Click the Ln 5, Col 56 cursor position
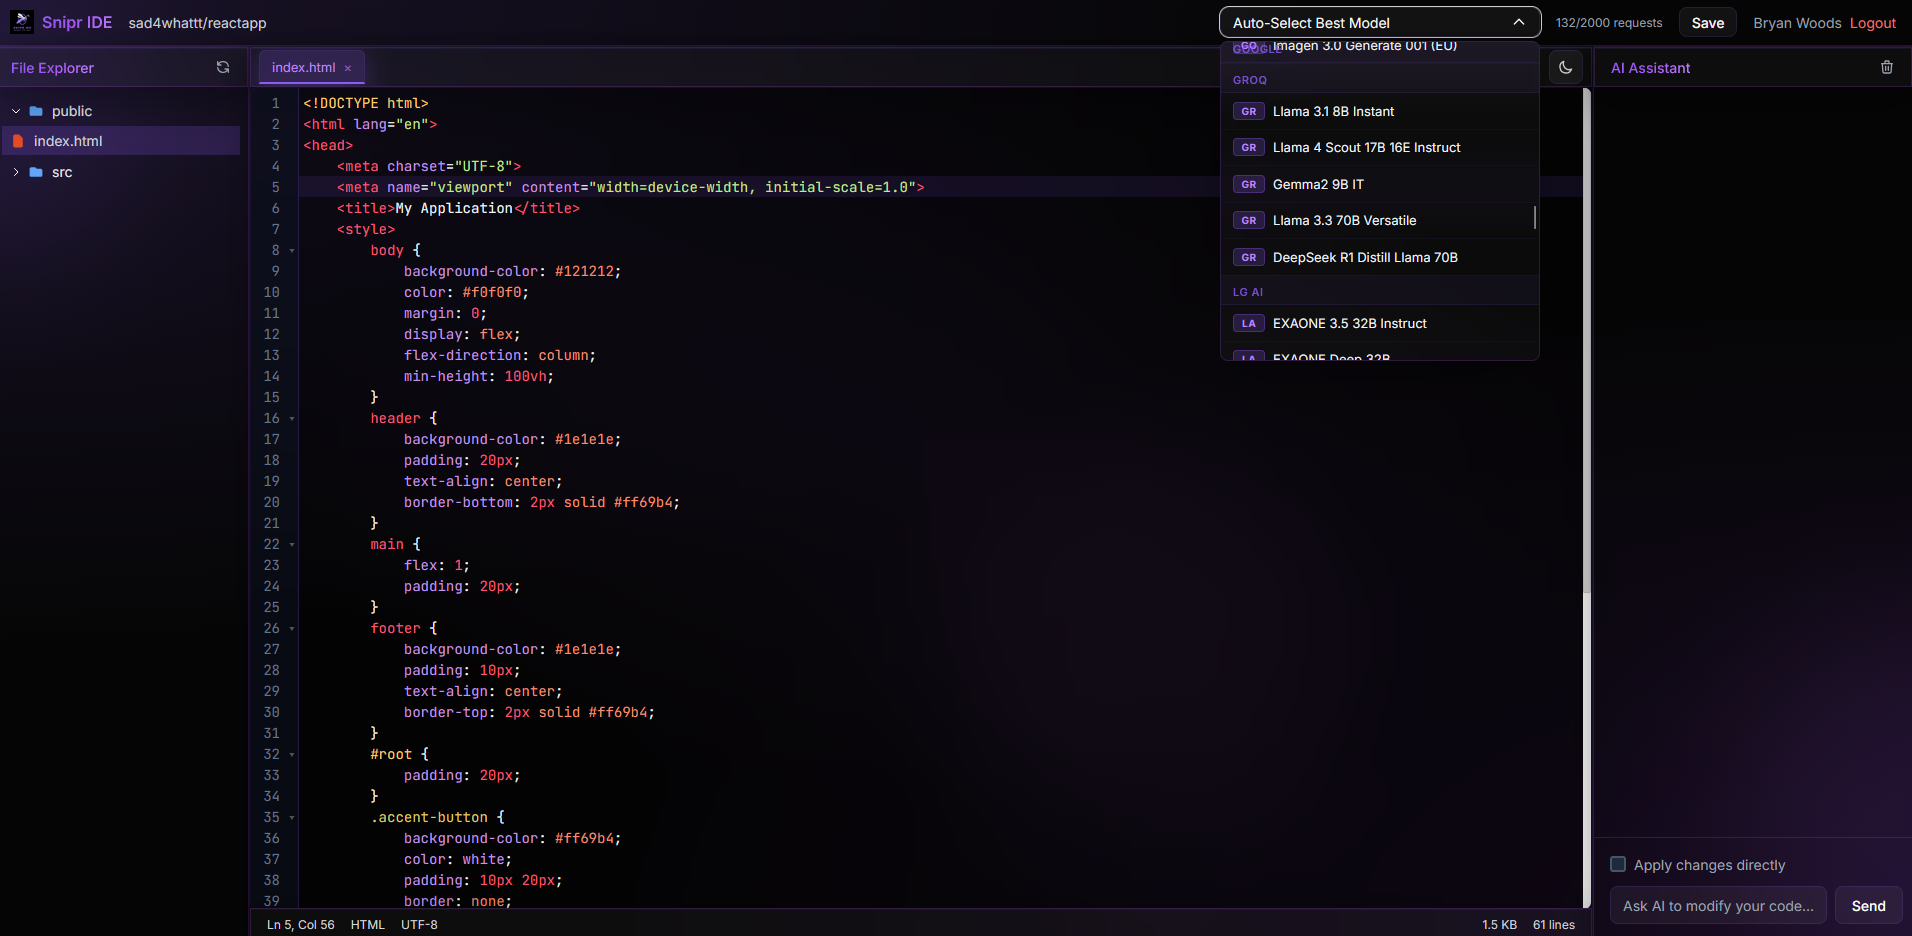The width and height of the screenshot is (1912, 936). 300,924
